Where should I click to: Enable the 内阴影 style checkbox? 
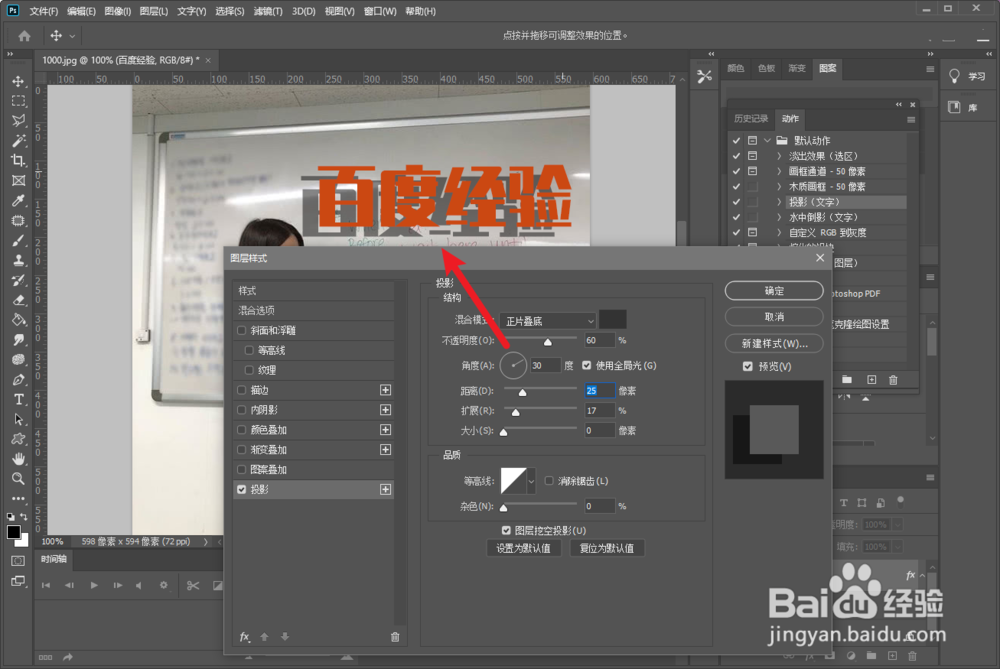coord(241,409)
